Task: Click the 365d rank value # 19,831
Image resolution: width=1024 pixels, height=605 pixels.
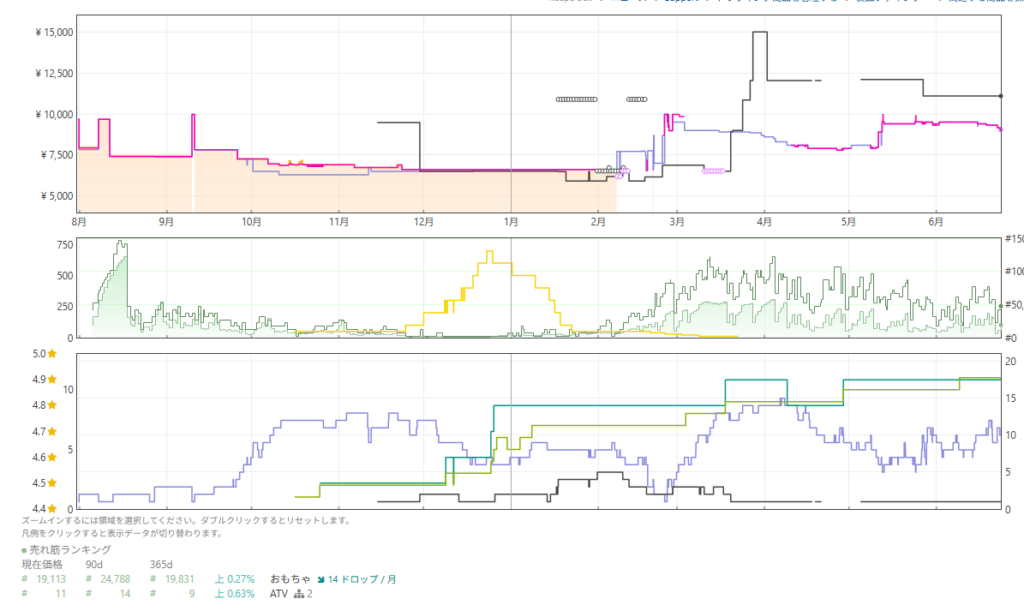Action: pyautogui.click(x=172, y=579)
